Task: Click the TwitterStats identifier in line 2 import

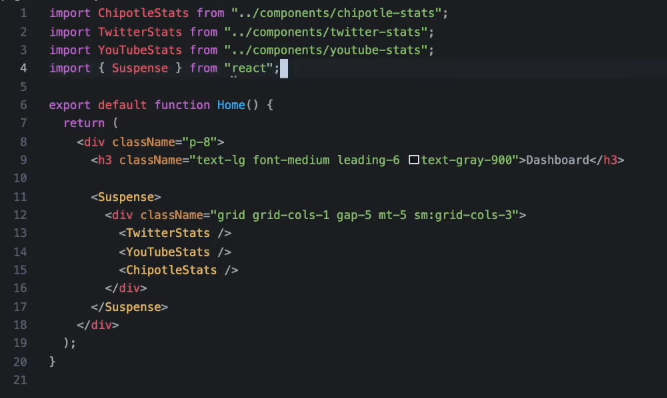Action: (x=140, y=32)
